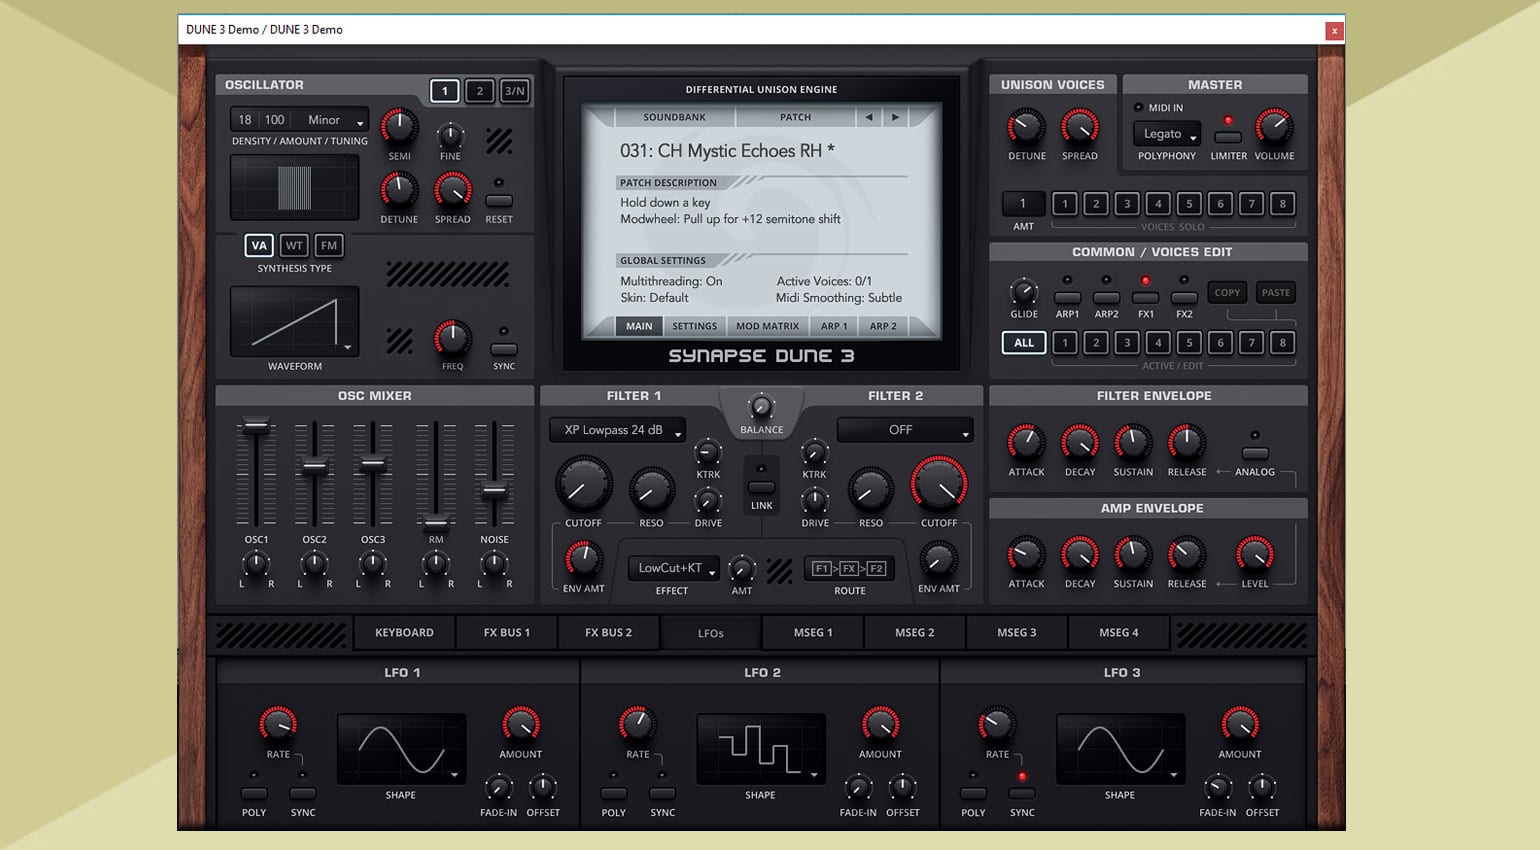The width and height of the screenshot is (1540, 850).
Task: Click the next patch arrow
Action: point(895,117)
